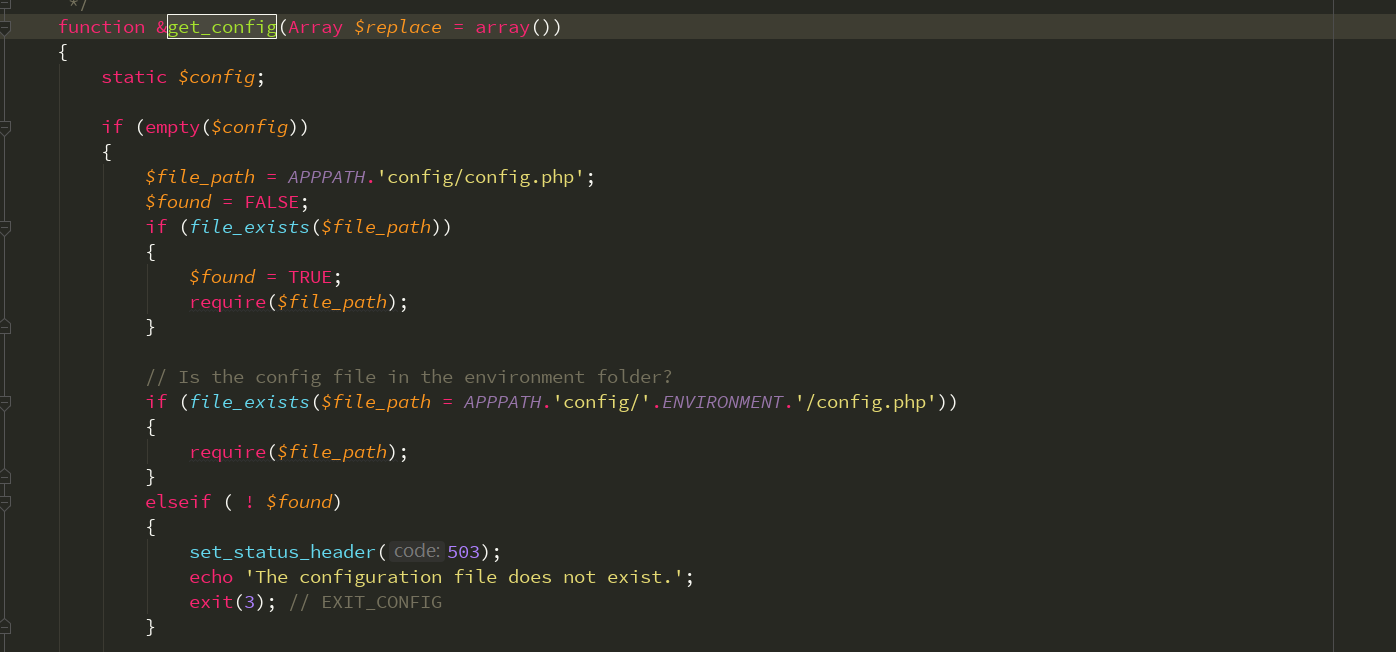Screen dimensions: 1396x652
Task: Click the 'config/config.php' string literal
Action: coord(481,177)
